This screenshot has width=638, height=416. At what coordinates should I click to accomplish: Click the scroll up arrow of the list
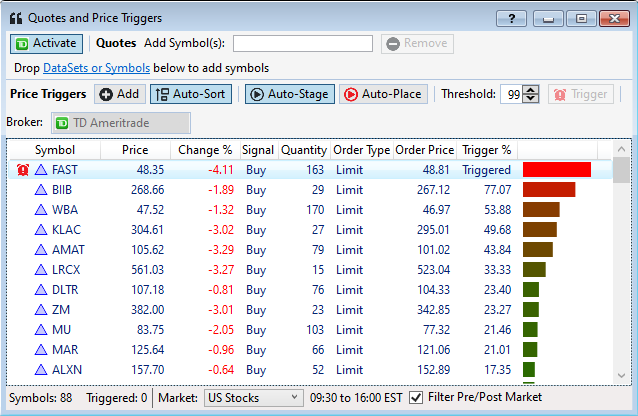[x=621, y=149]
